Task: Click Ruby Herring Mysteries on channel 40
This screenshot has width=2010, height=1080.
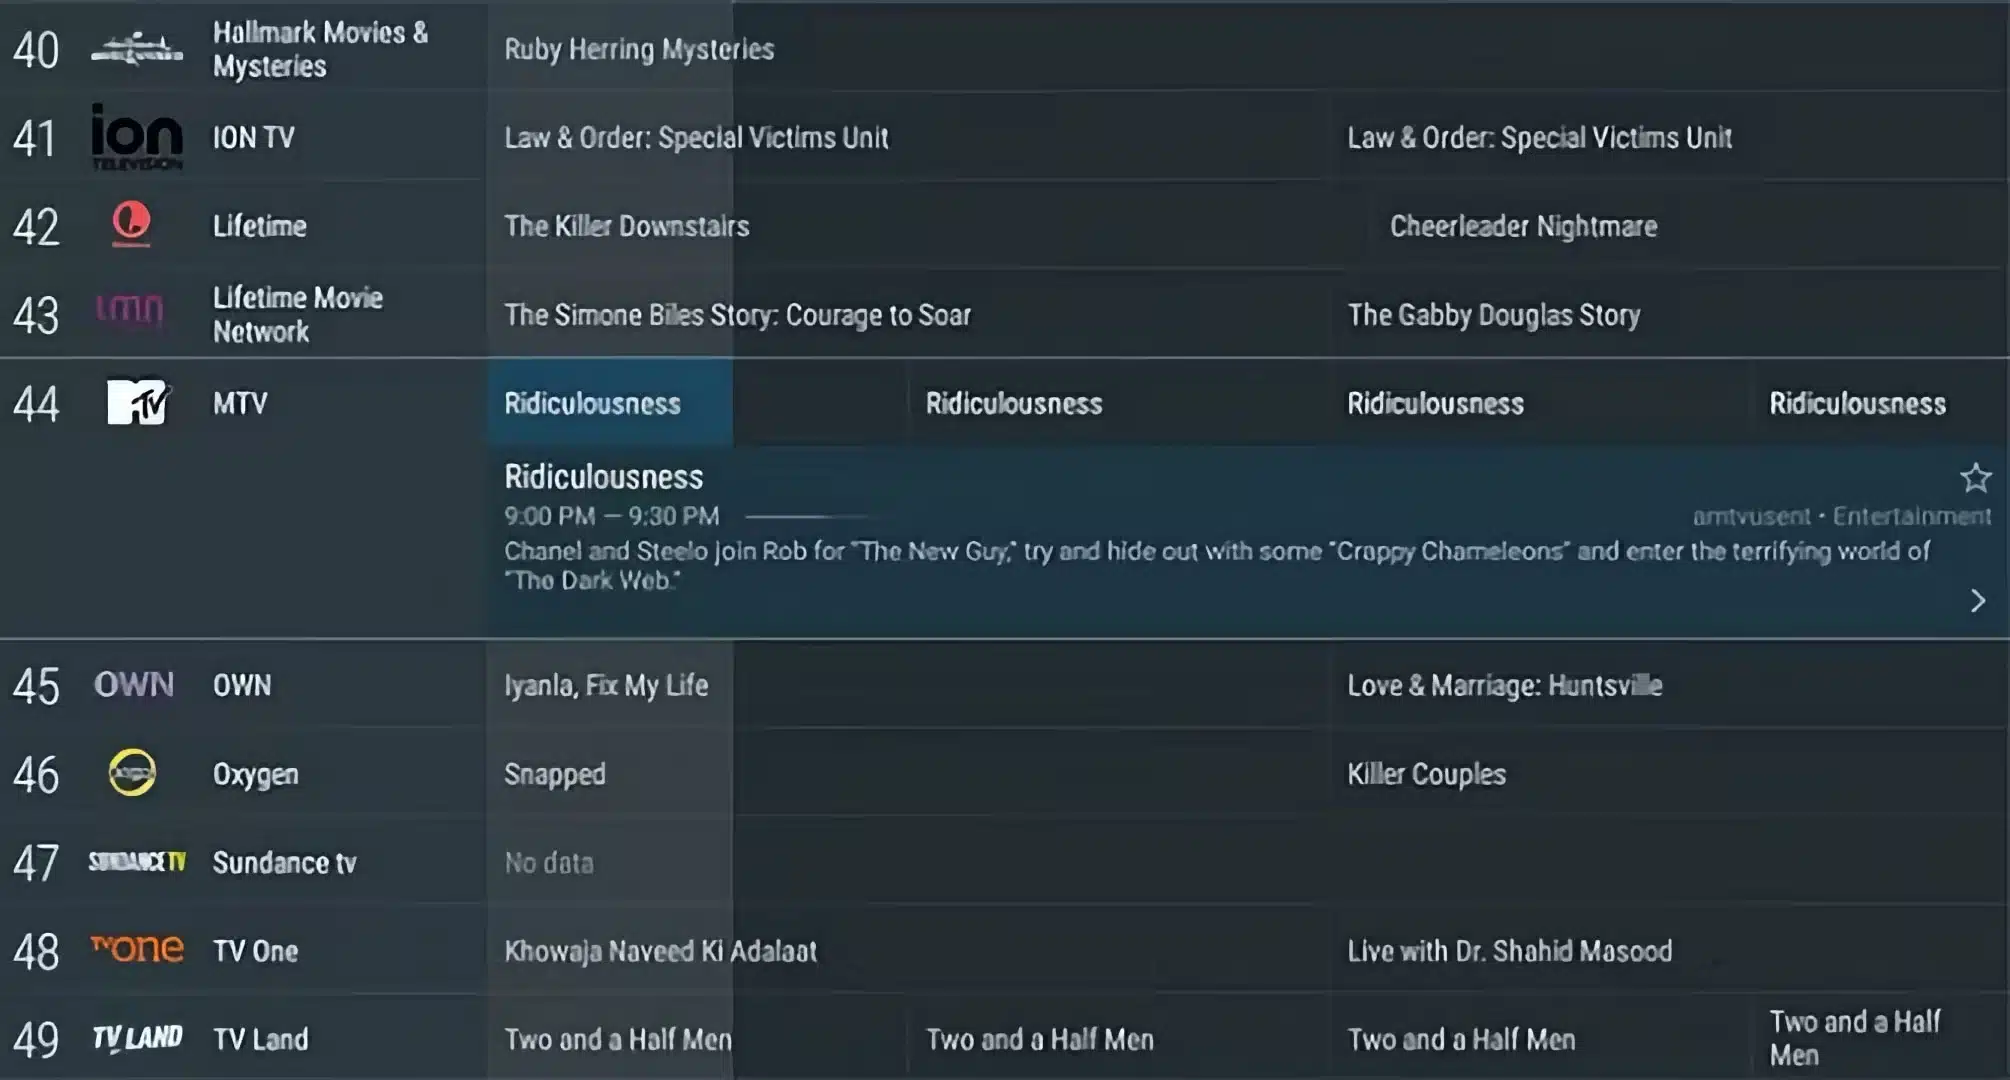Action: click(639, 49)
